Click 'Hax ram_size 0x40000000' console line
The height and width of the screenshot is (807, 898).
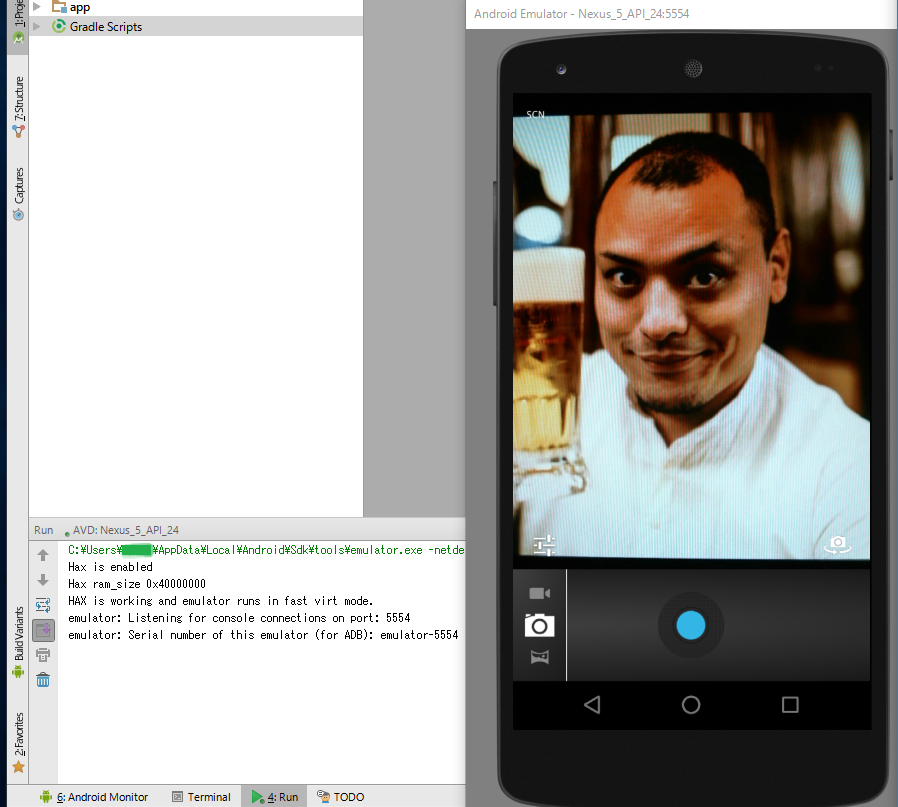[x=137, y=584]
